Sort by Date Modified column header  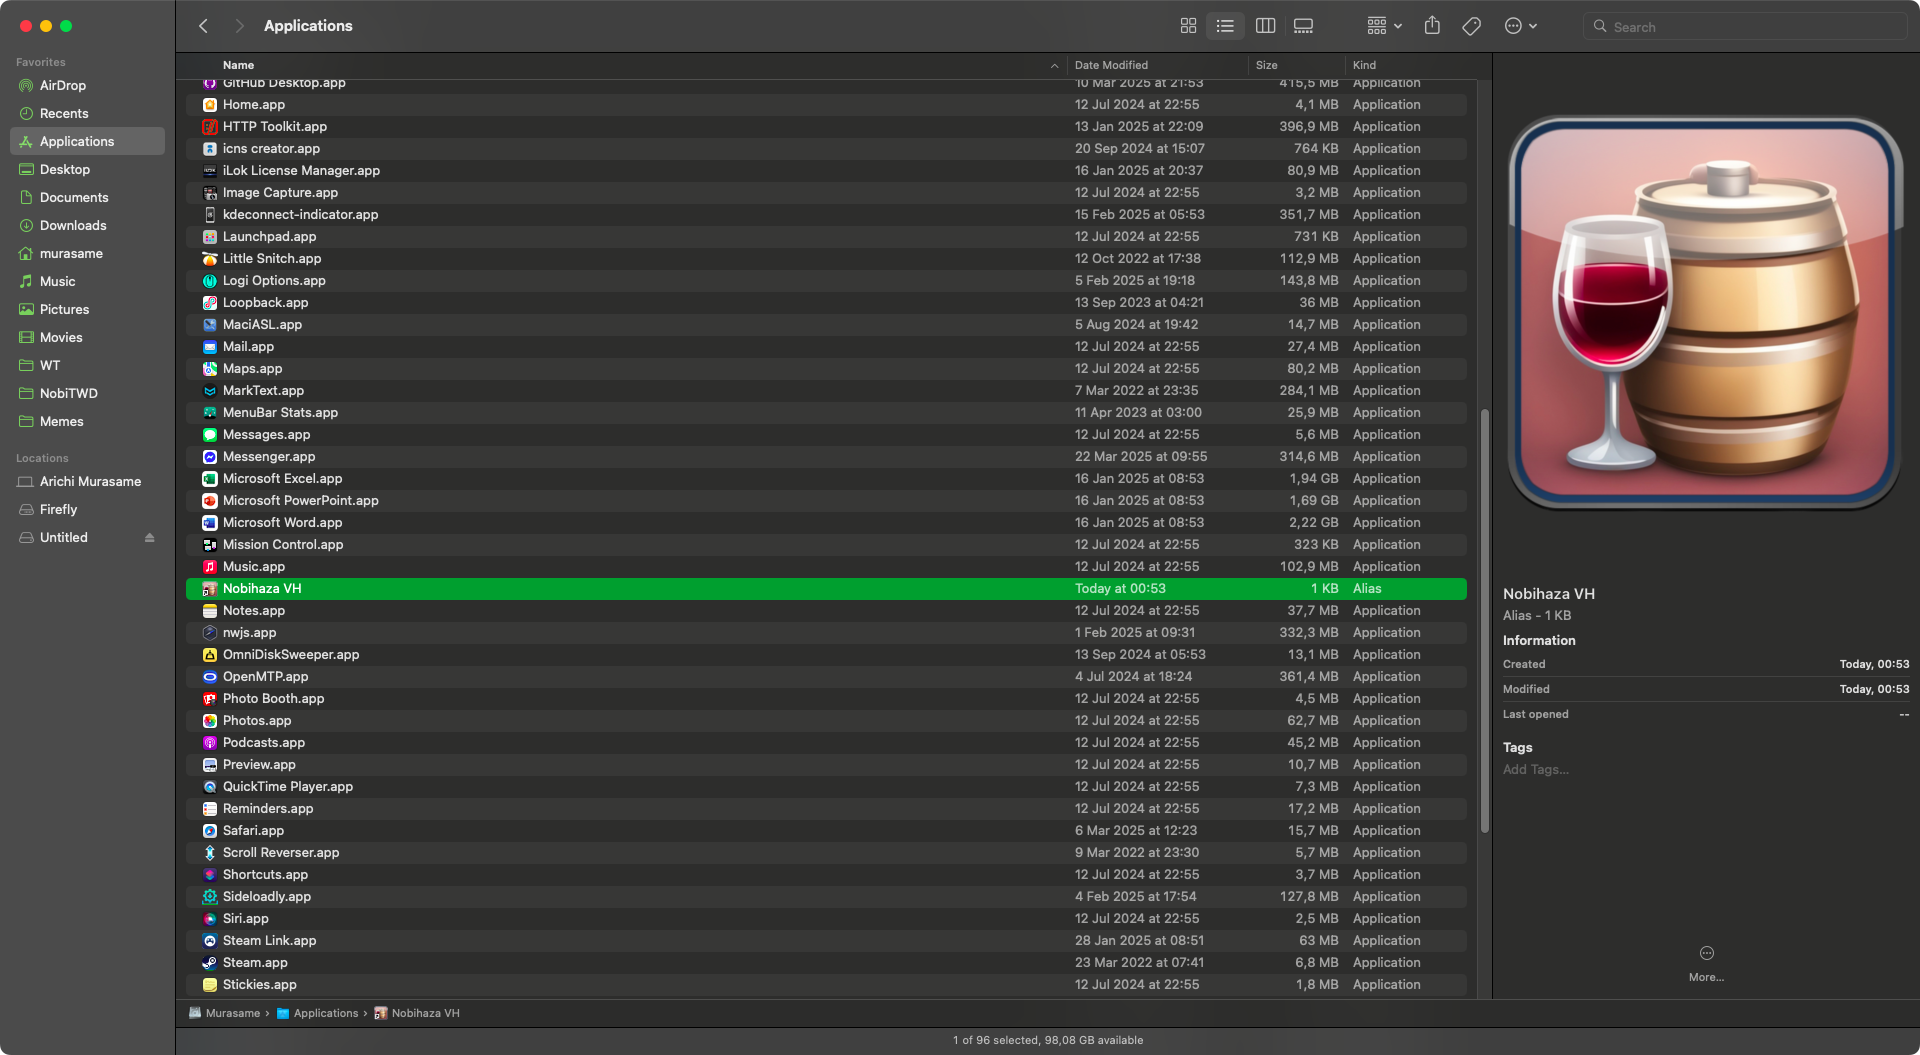[1111, 65]
